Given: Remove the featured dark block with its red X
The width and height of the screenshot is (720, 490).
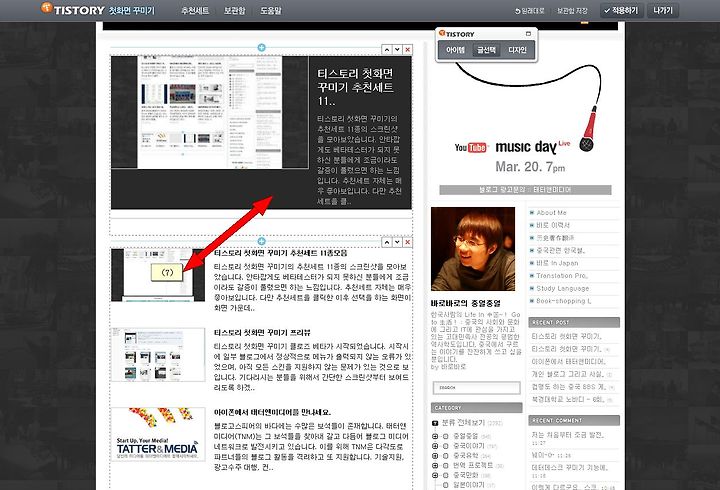Looking at the screenshot, I should 407,50.
